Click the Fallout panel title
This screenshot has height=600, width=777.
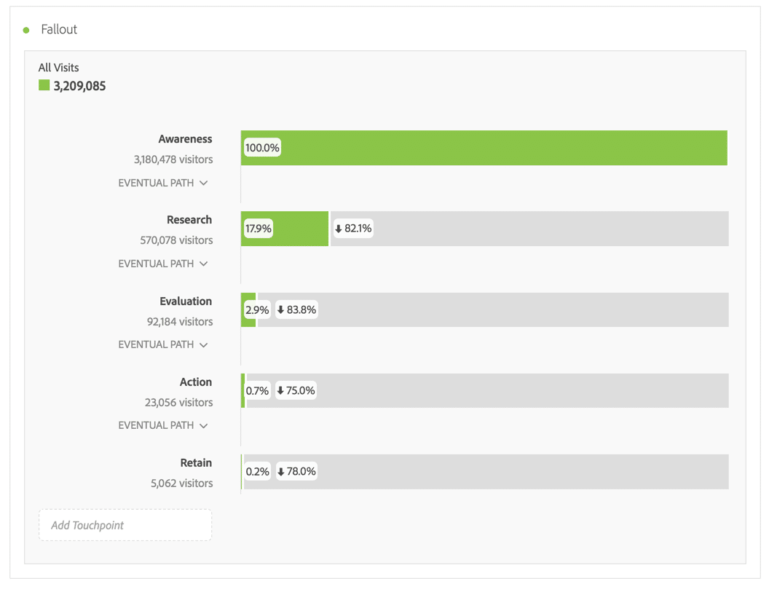click(x=59, y=30)
